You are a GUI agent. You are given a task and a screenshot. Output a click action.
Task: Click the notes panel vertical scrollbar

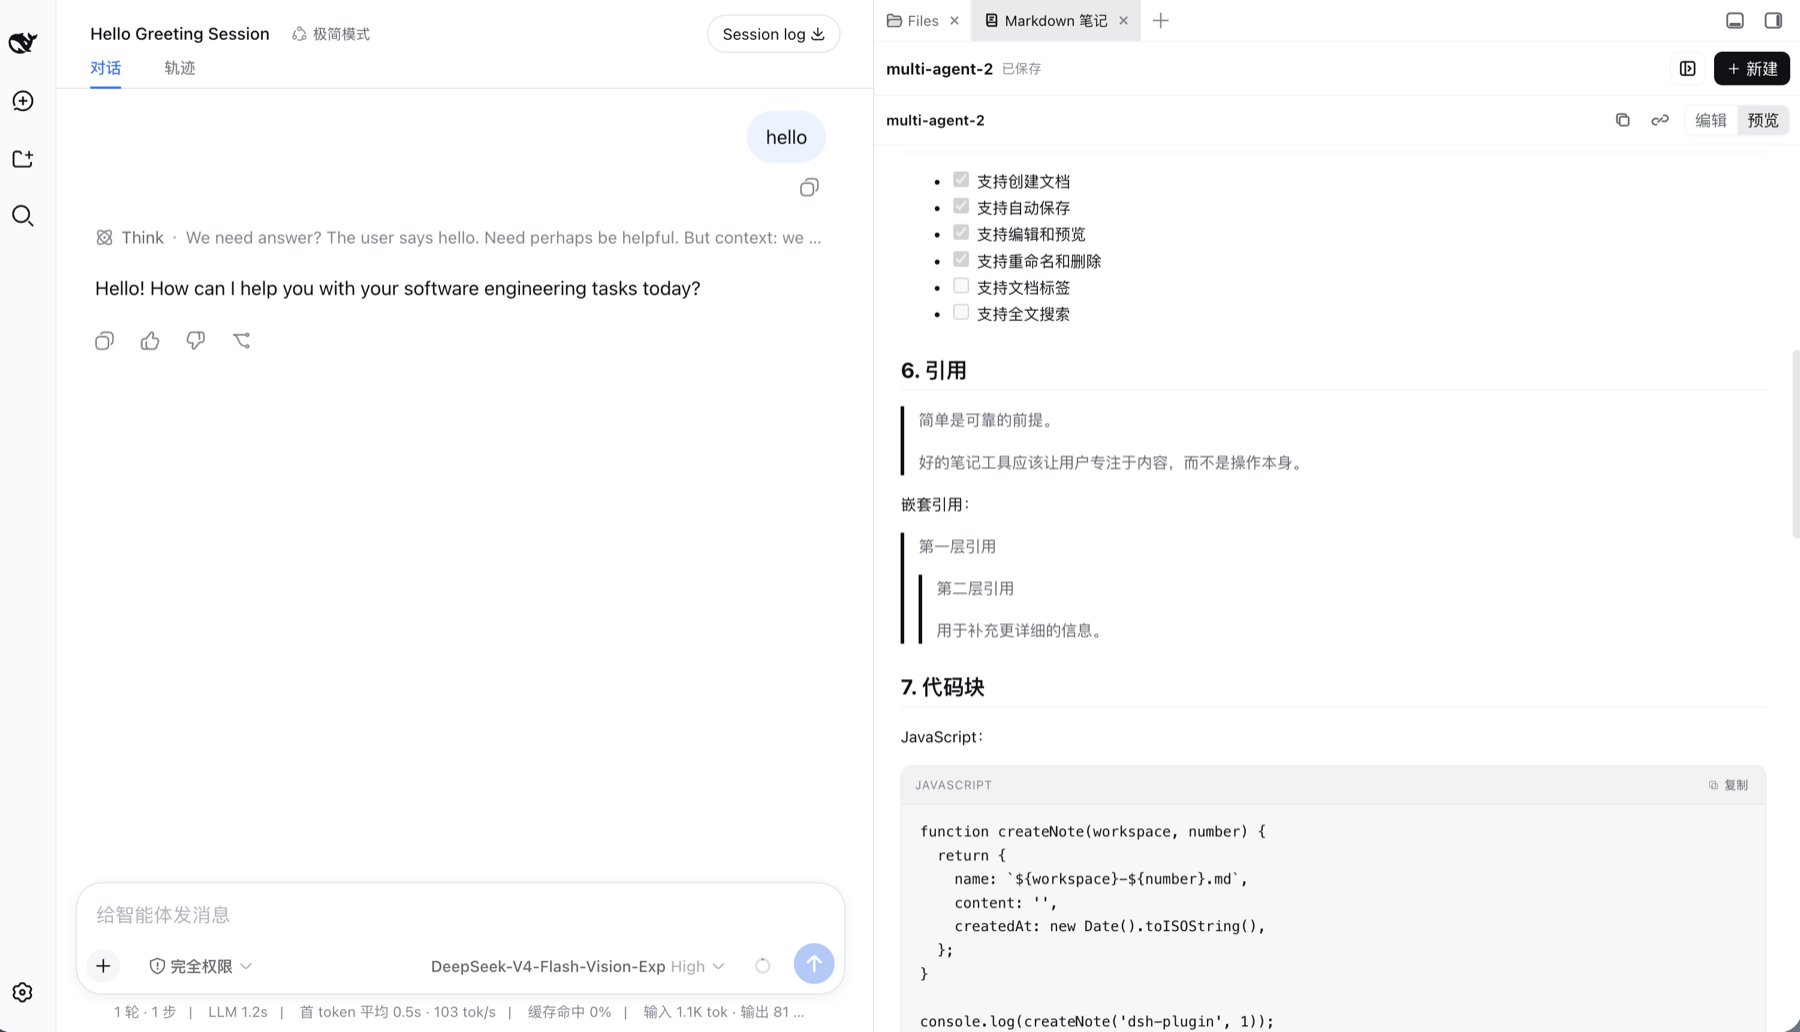point(1796,444)
